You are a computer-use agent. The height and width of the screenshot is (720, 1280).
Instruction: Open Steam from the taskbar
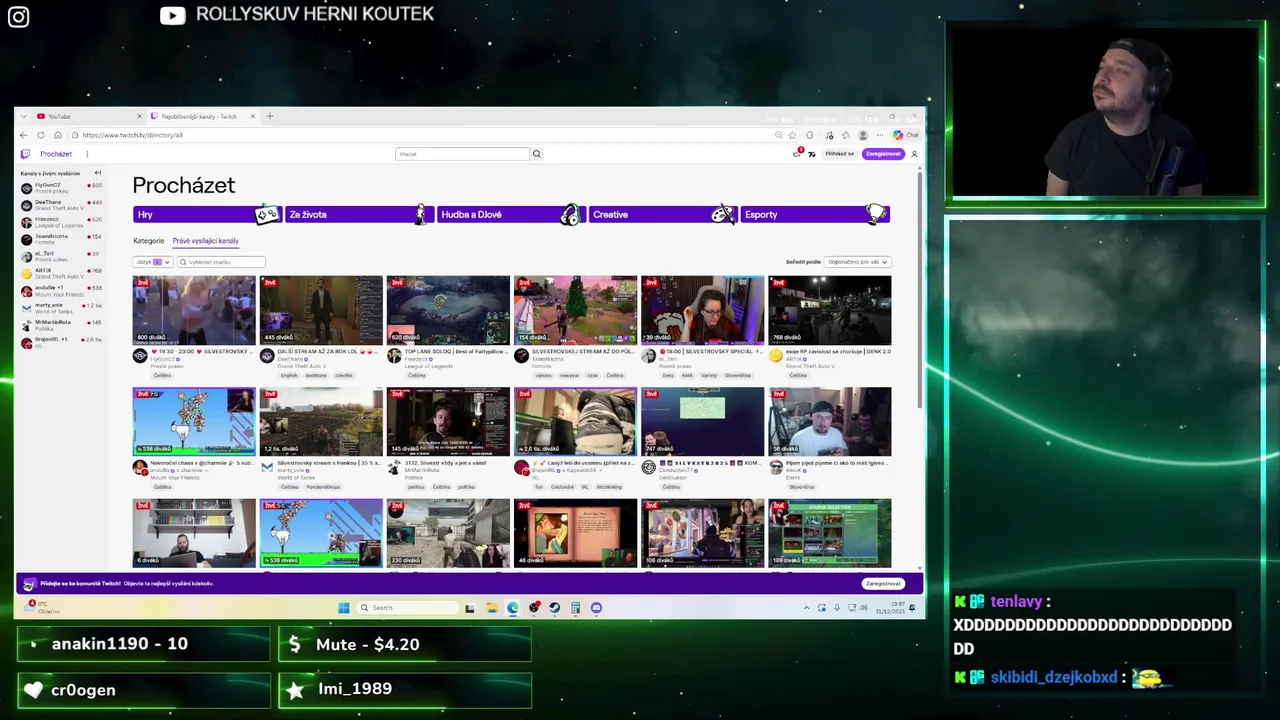click(x=554, y=607)
